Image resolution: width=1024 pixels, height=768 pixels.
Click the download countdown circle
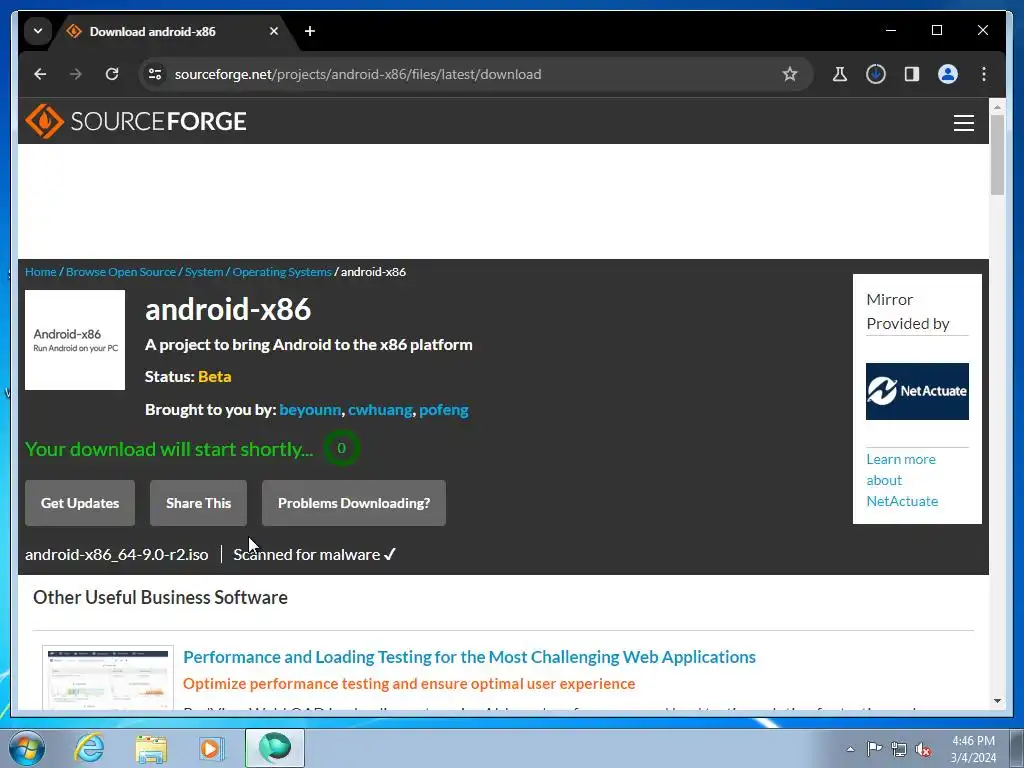(341, 448)
